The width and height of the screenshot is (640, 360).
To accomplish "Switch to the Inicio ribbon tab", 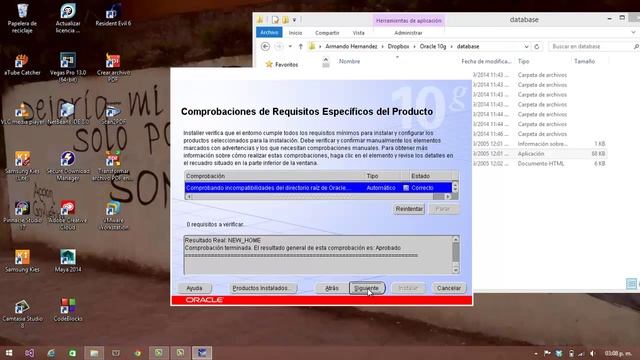I will pos(296,33).
